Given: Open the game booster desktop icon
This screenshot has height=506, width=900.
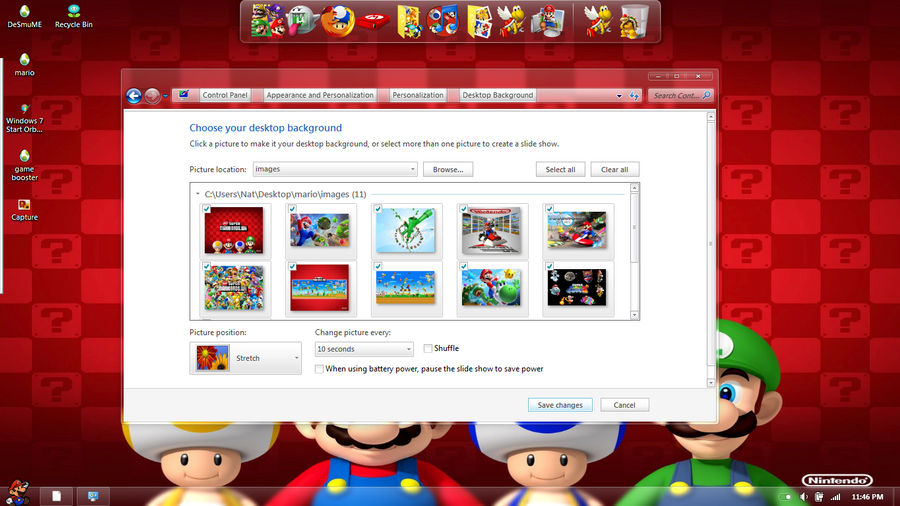Looking at the screenshot, I should click(x=24, y=165).
